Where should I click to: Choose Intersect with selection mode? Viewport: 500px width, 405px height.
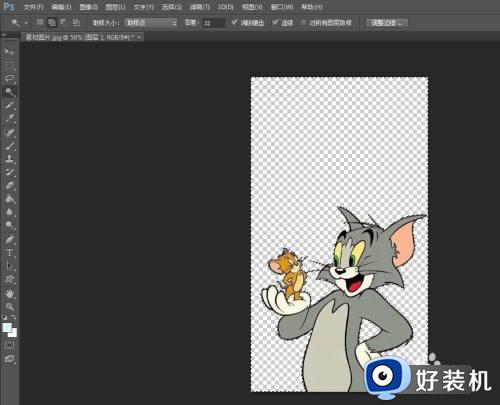[76, 22]
